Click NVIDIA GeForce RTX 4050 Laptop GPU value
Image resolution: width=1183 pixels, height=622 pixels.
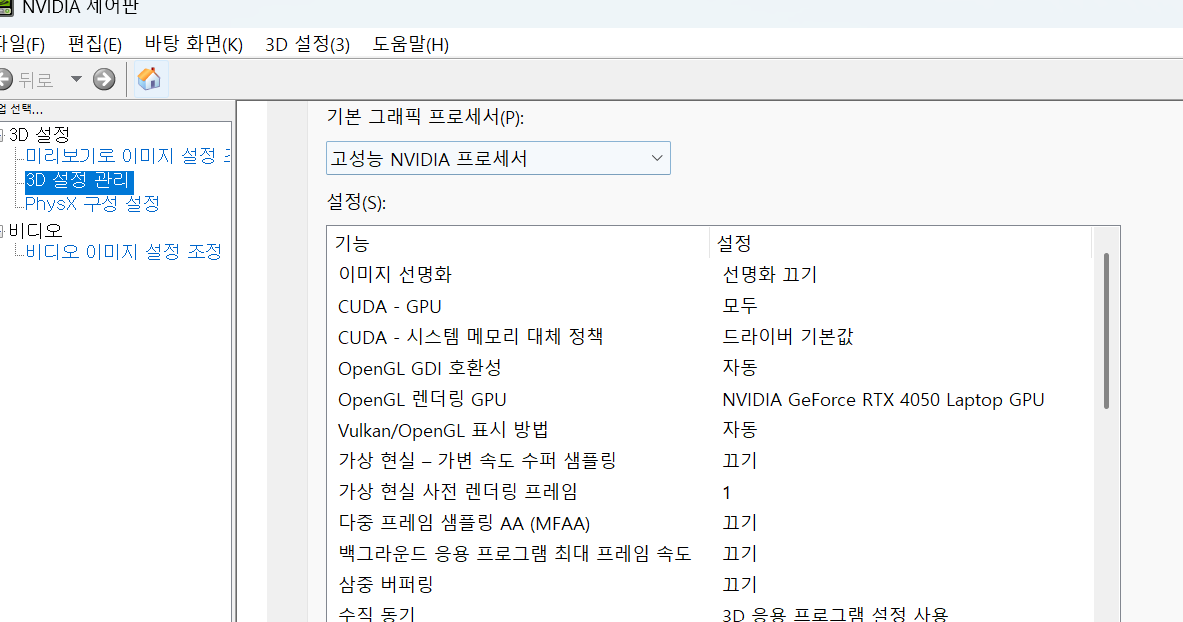pos(883,399)
